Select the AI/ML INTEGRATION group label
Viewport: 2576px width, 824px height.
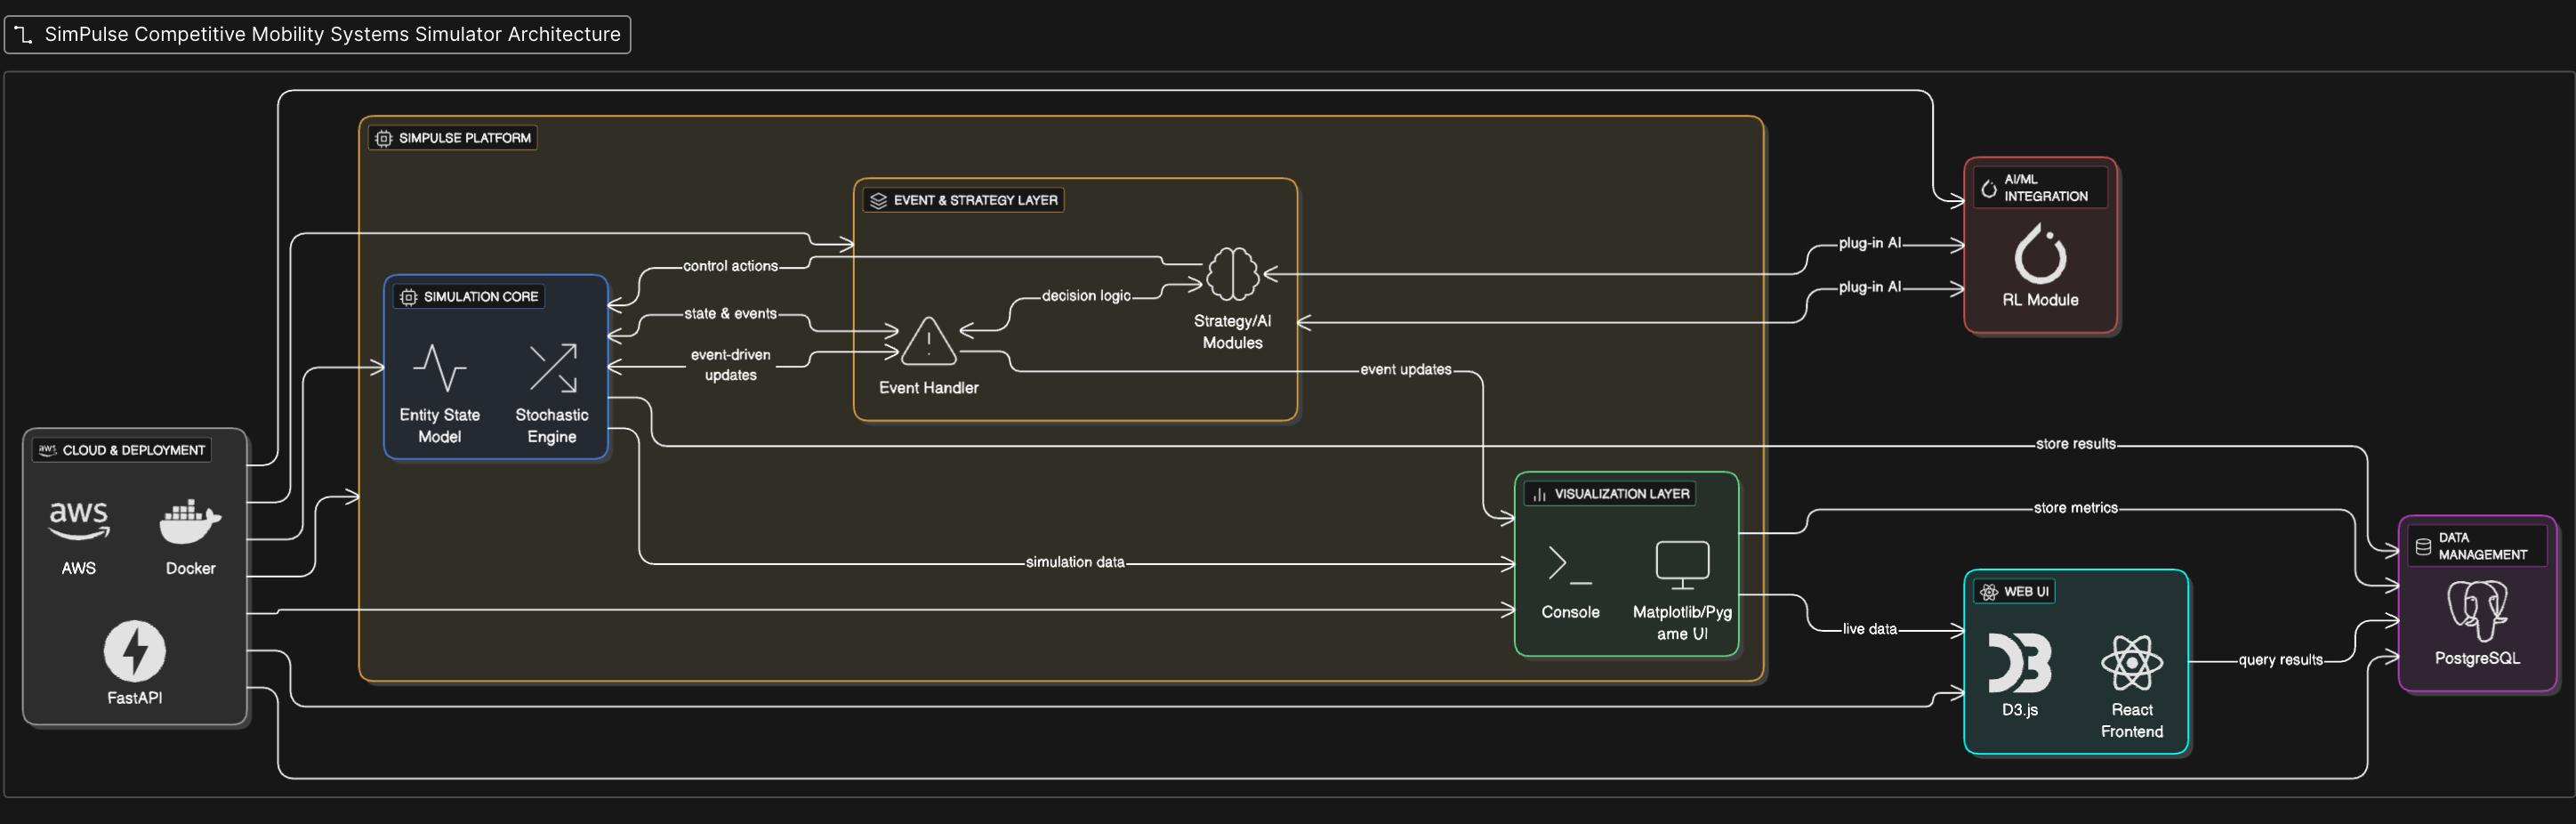coord(2046,188)
